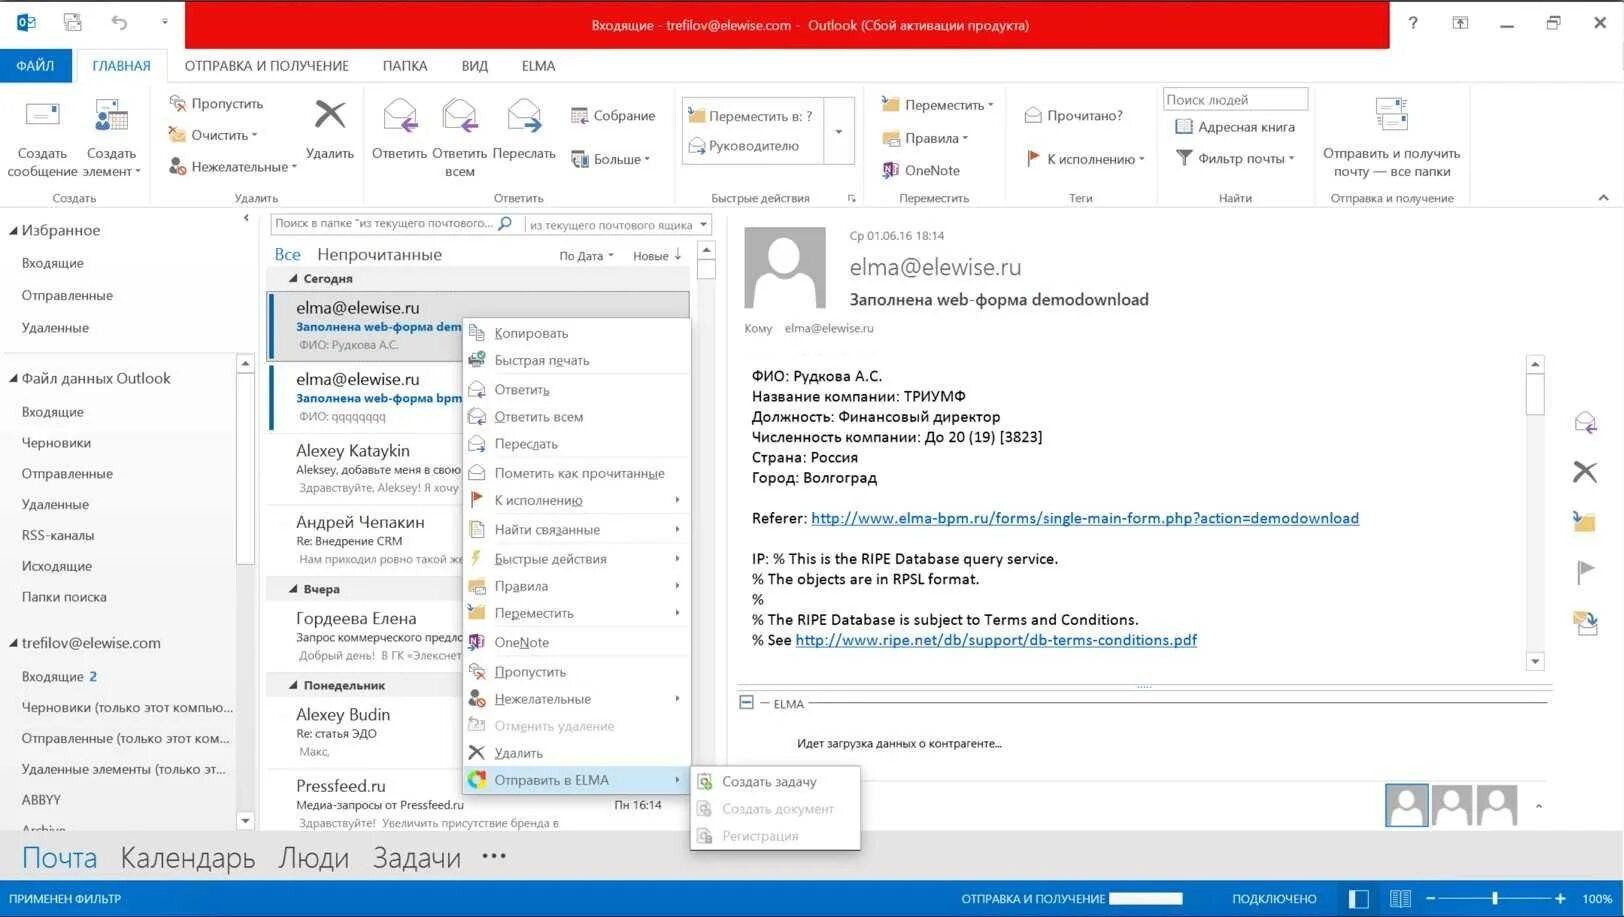Open the Alexey Kataykin message
Image resolution: width=1624 pixels, height=917 pixels.
[366, 469]
